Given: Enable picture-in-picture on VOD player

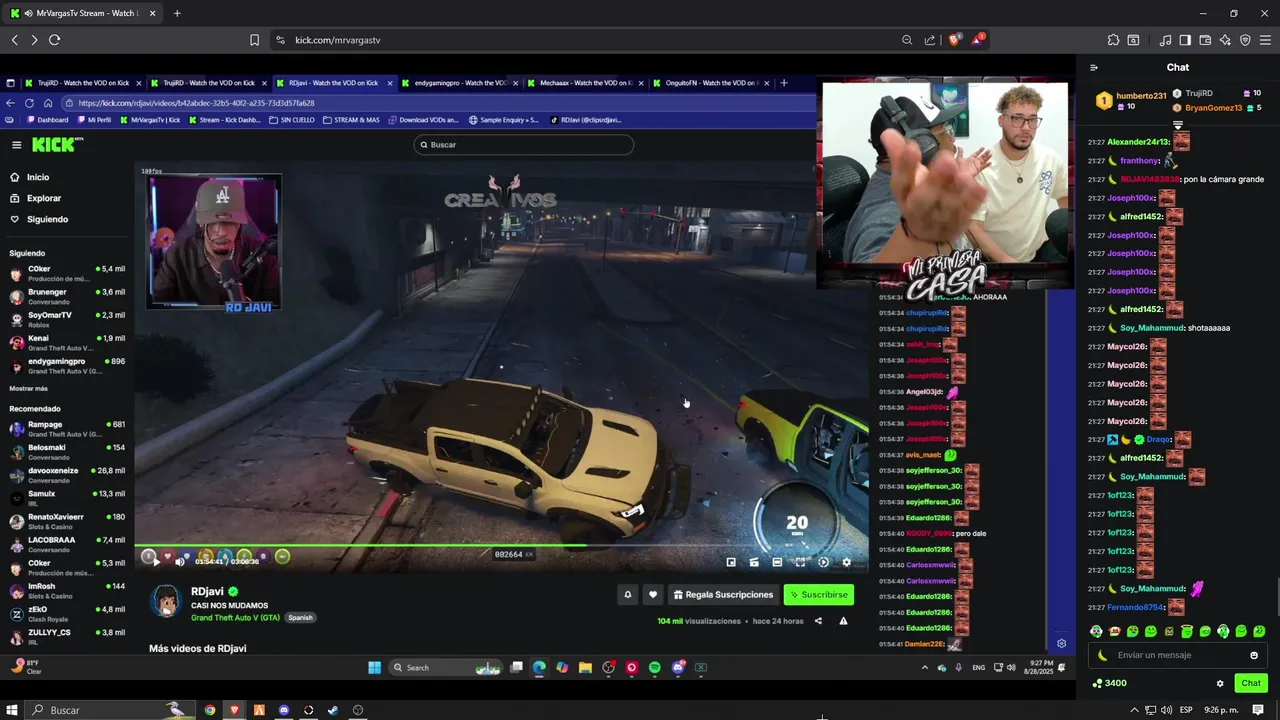Looking at the screenshot, I should 731,562.
